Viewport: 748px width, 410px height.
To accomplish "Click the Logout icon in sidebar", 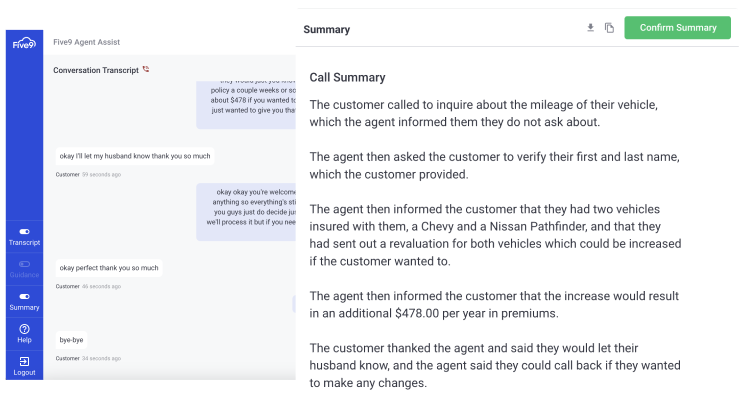I will click(x=24, y=361).
